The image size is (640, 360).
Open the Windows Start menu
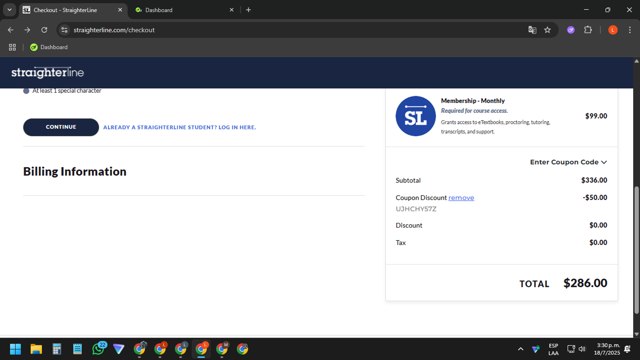point(16,349)
